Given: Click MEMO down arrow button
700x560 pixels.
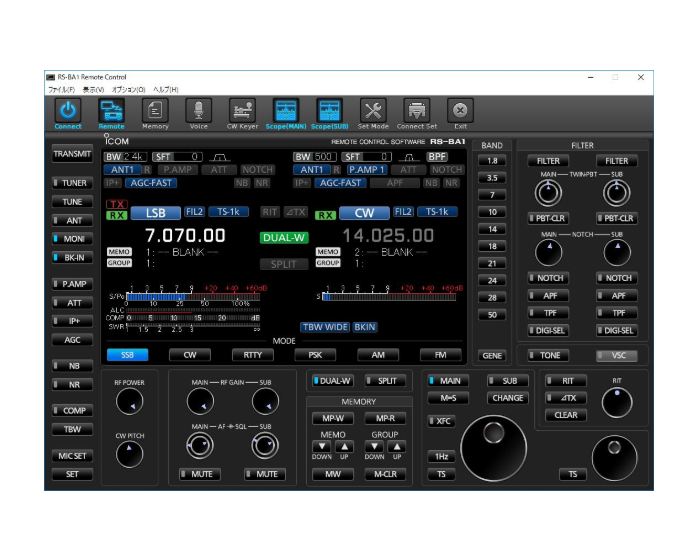Looking at the screenshot, I should pyautogui.click(x=321, y=446).
